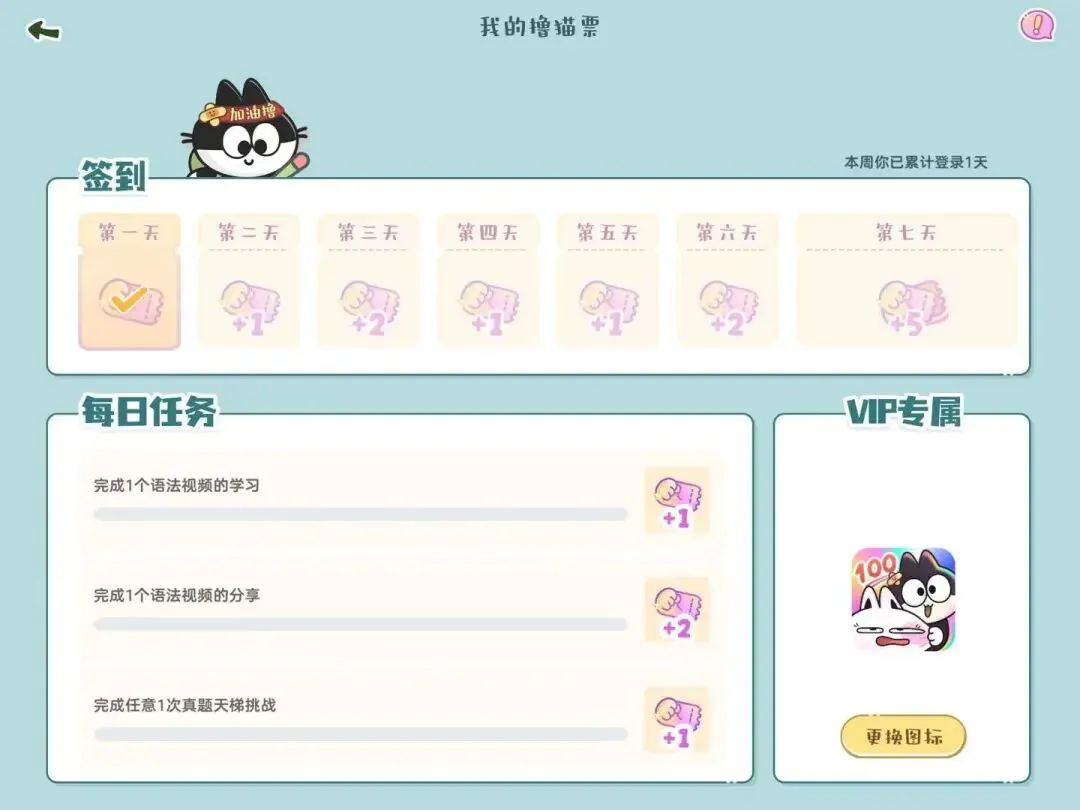Open the VIP cat app icon thumbnail
The width and height of the screenshot is (1080, 810).
click(903, 599)
